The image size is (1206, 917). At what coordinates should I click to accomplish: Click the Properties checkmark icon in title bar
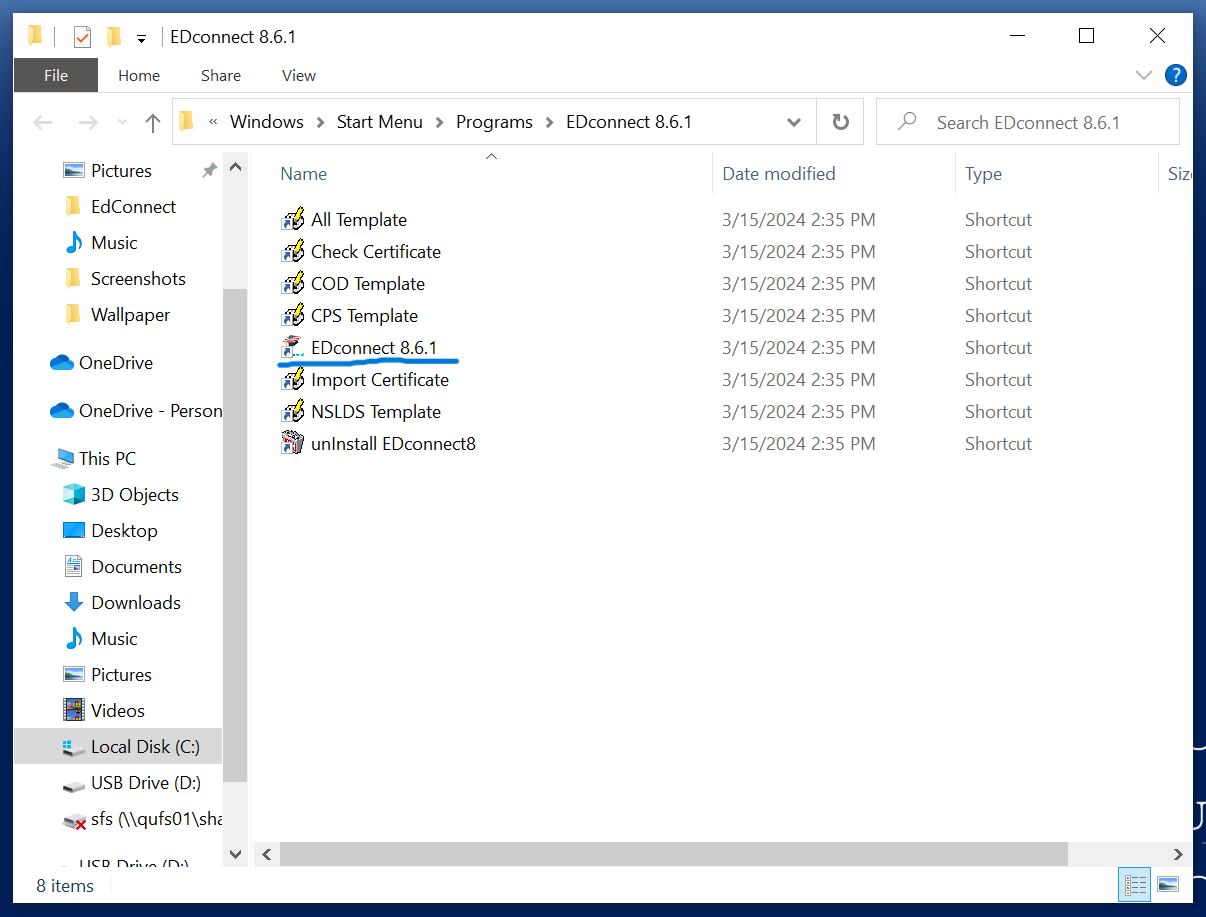point(82,37)
